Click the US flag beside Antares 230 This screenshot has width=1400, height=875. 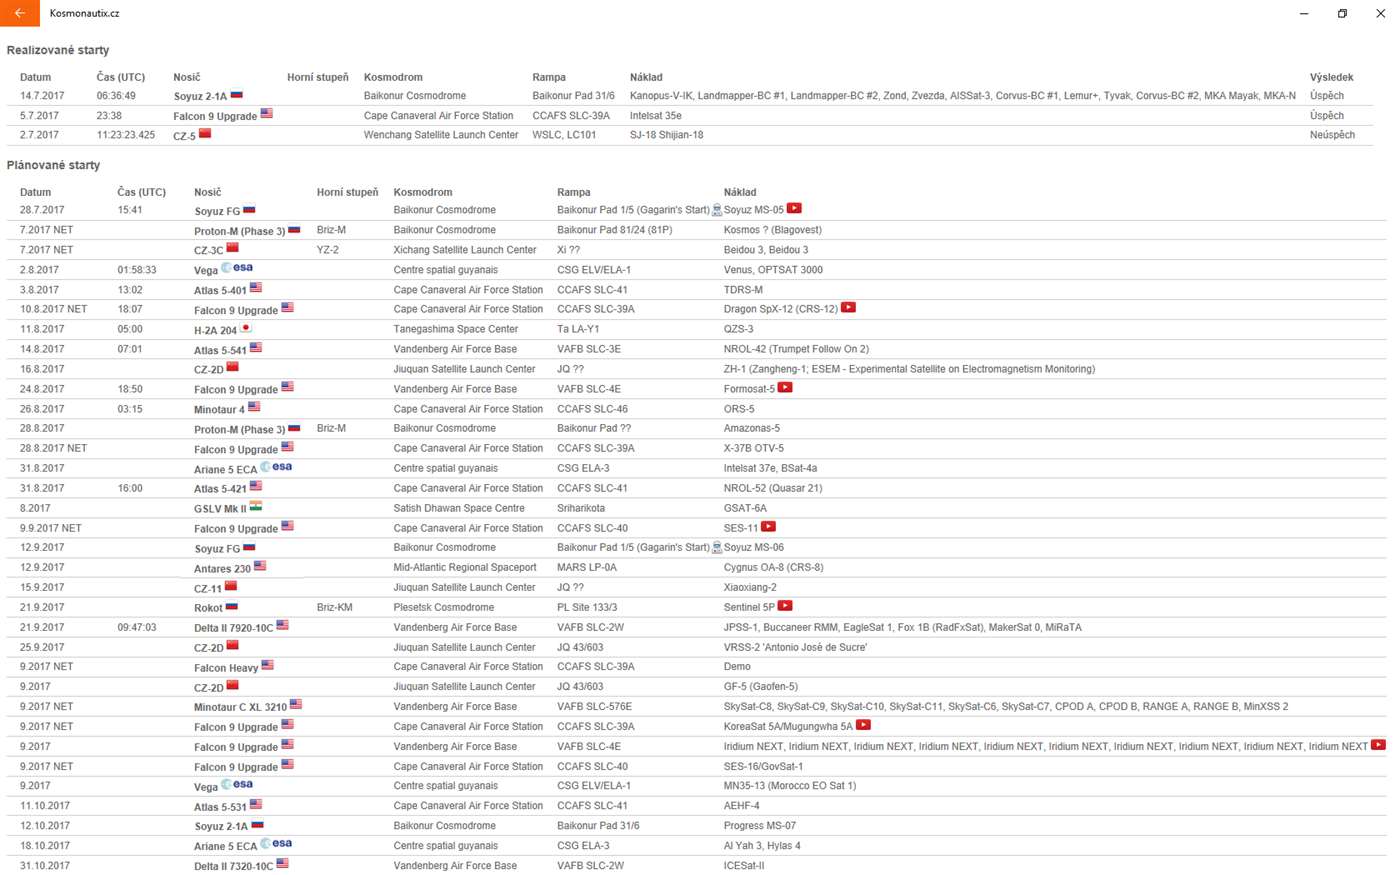click(260, 566)
